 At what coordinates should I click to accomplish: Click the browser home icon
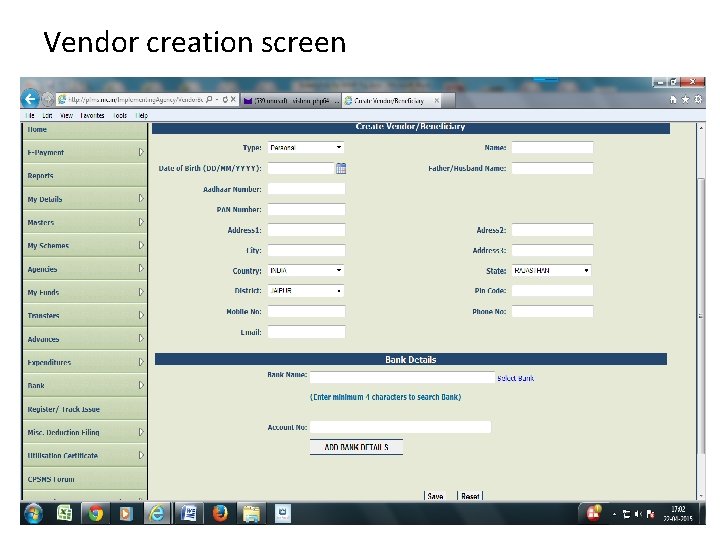[673, 99]
